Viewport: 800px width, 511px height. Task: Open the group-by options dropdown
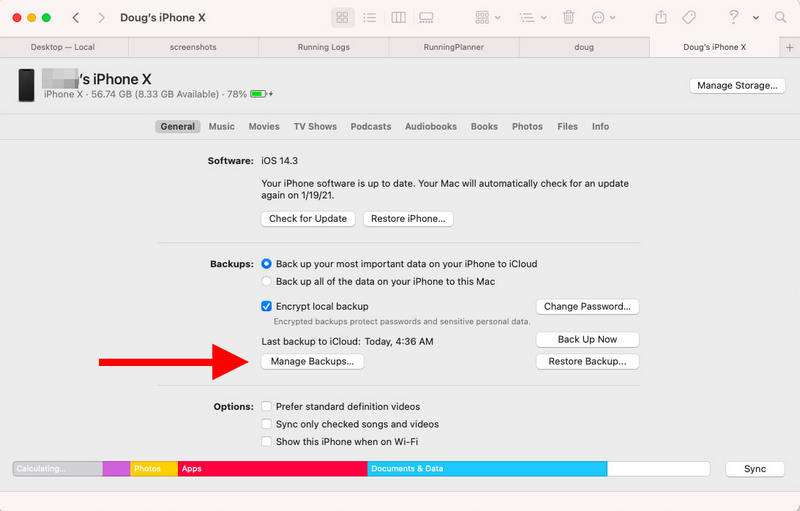point(487,18)
